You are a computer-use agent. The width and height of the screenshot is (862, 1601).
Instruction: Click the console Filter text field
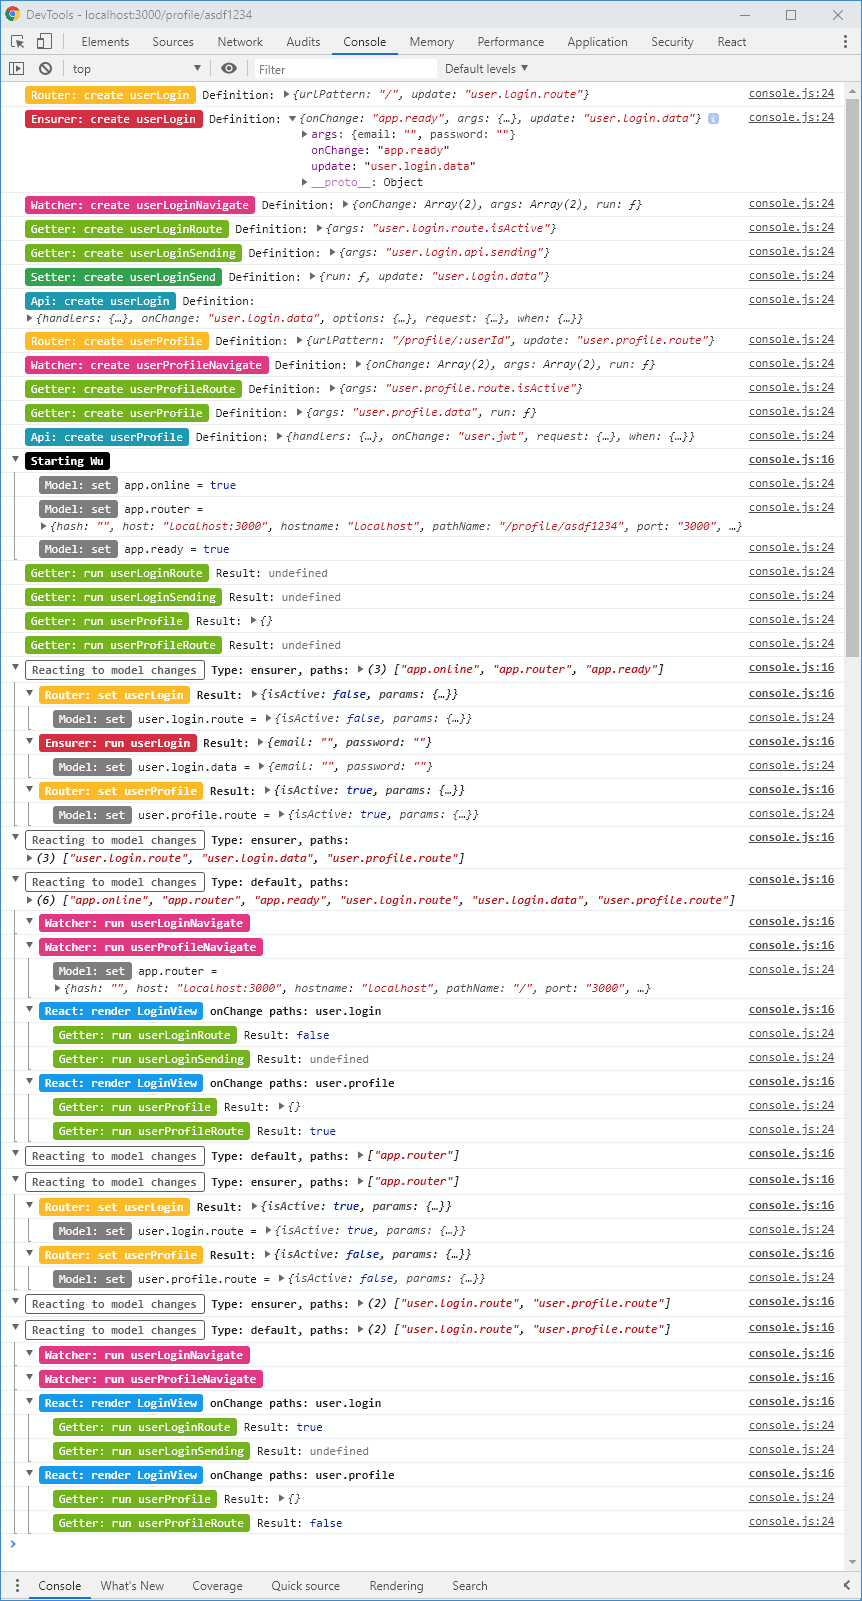[345, 69]
